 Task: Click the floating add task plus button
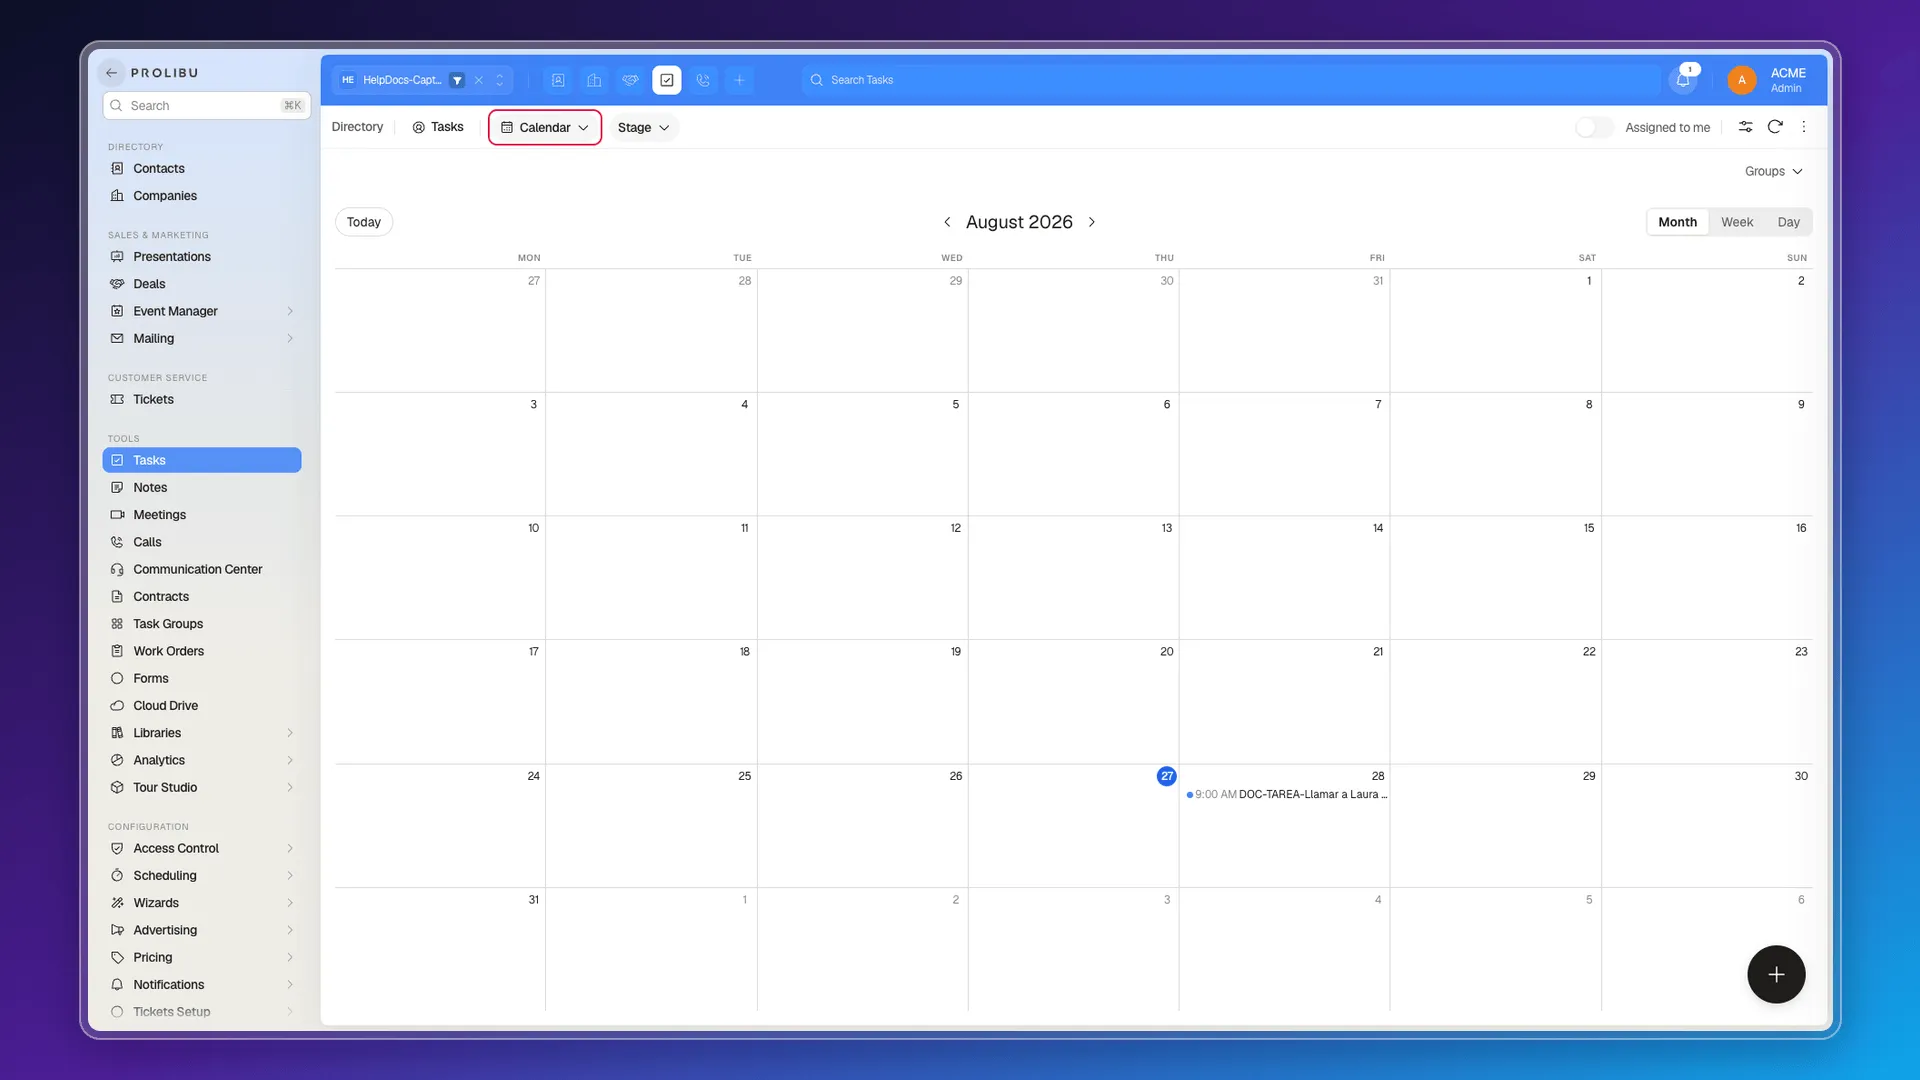(x=1776, y=974)
